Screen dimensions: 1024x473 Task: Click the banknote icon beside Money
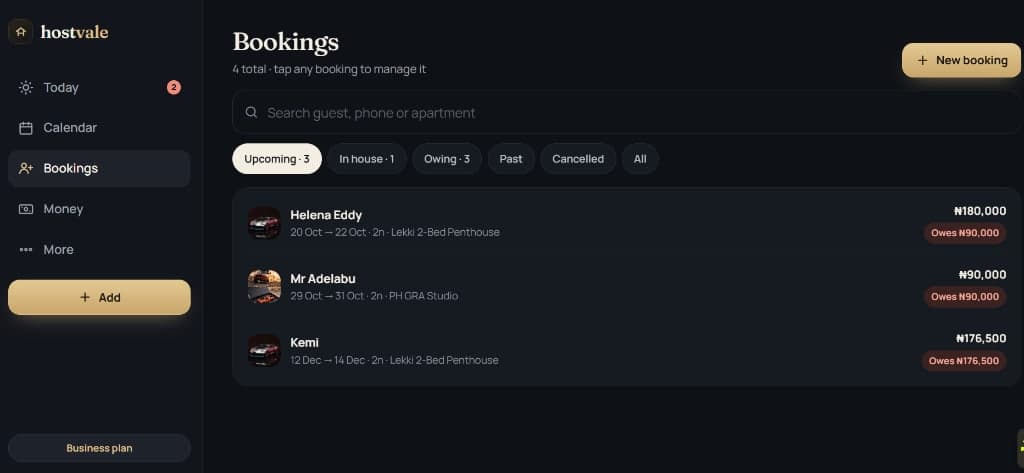[25, 209]
